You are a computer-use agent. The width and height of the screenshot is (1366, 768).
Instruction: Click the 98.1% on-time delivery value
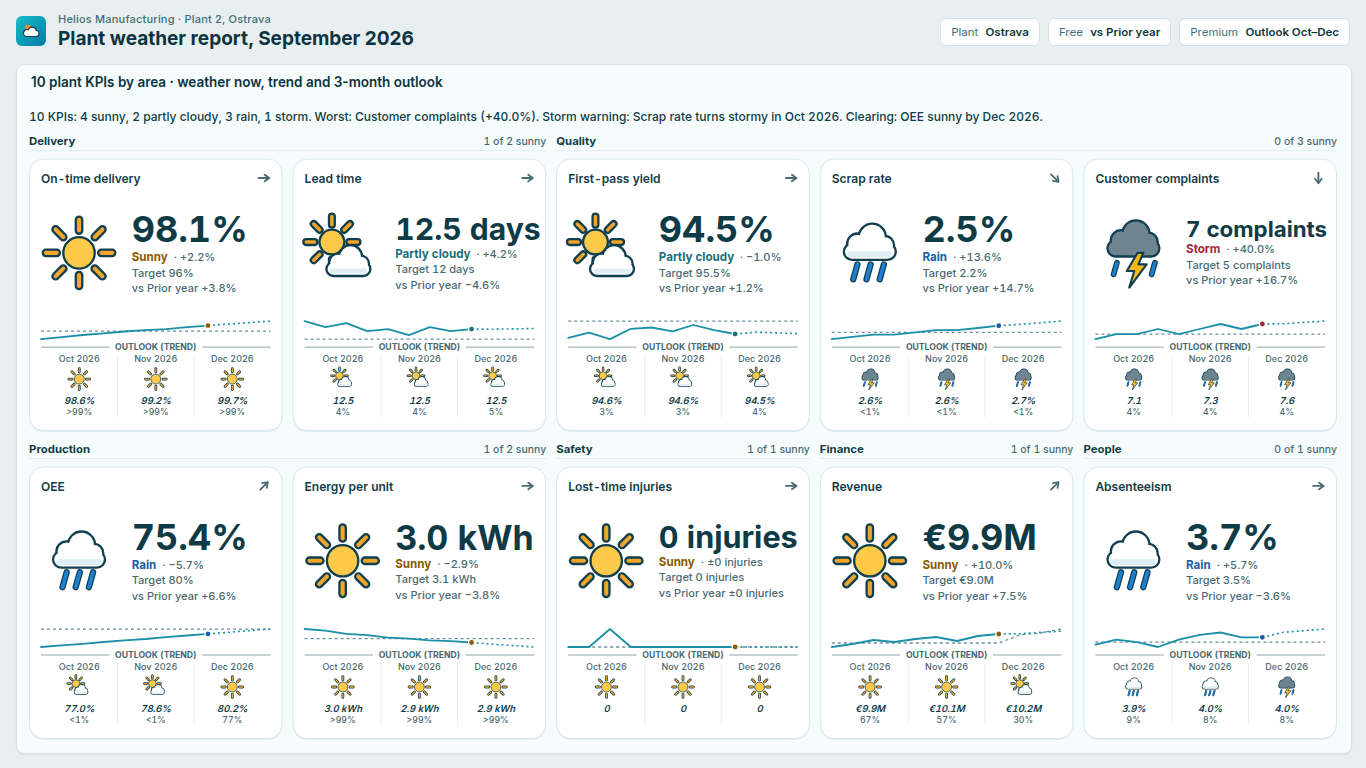point(189,229)
